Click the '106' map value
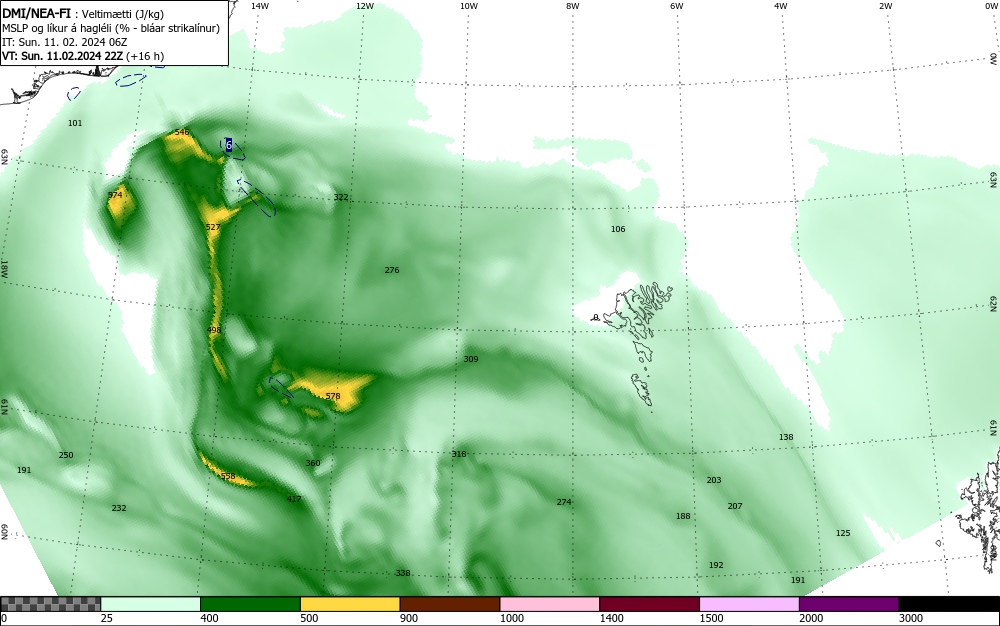1000x626 pixels. 618,229
